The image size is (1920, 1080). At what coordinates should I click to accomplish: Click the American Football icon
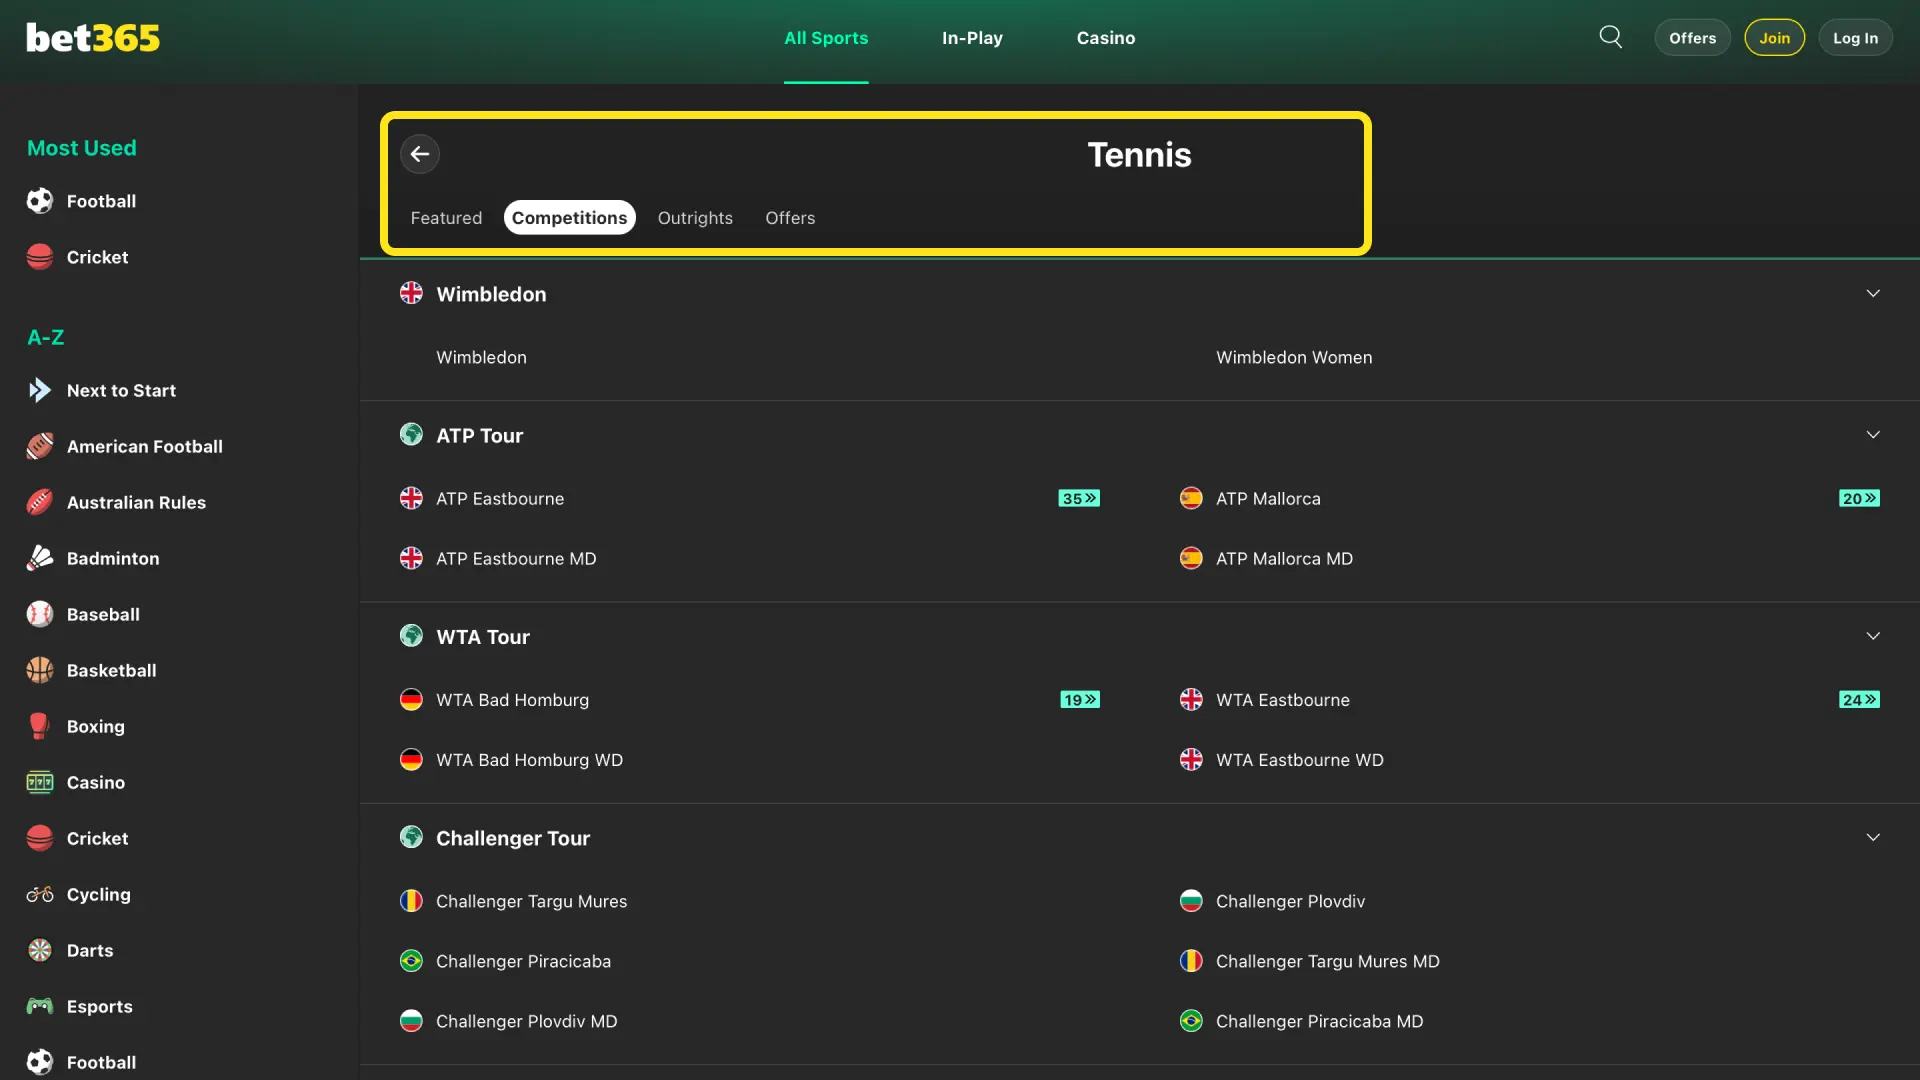click(40, 446)
